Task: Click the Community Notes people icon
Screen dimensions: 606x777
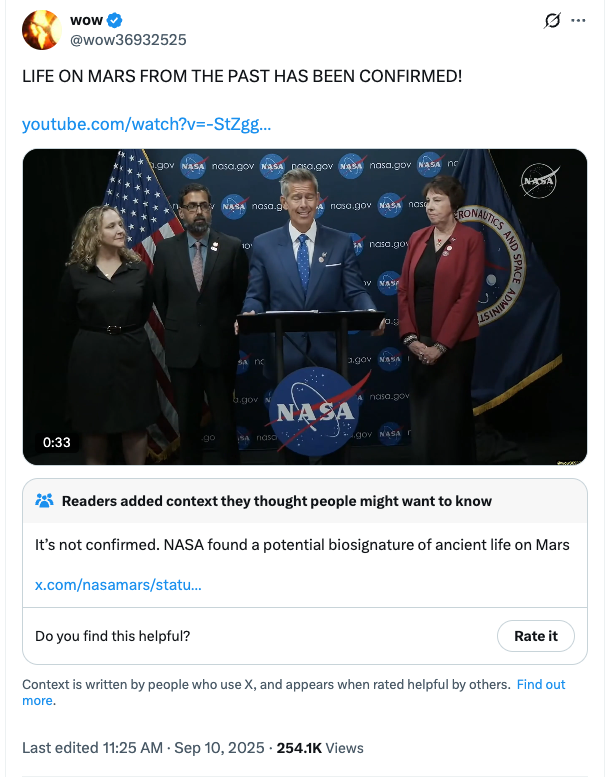Action: pos(44,501)
